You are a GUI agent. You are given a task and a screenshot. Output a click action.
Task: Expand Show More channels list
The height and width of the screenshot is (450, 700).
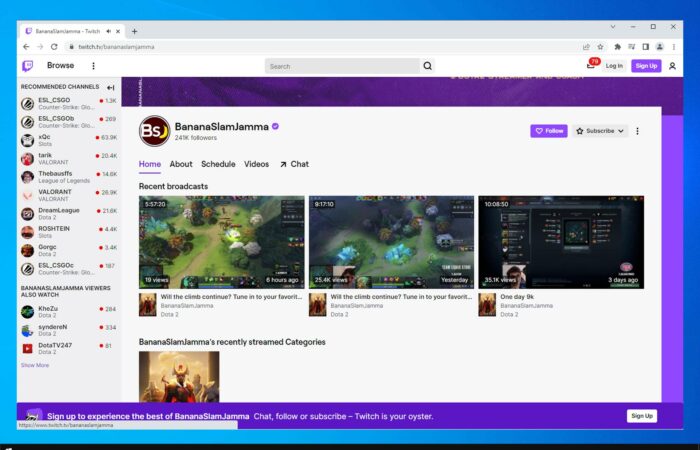(35, 365)
